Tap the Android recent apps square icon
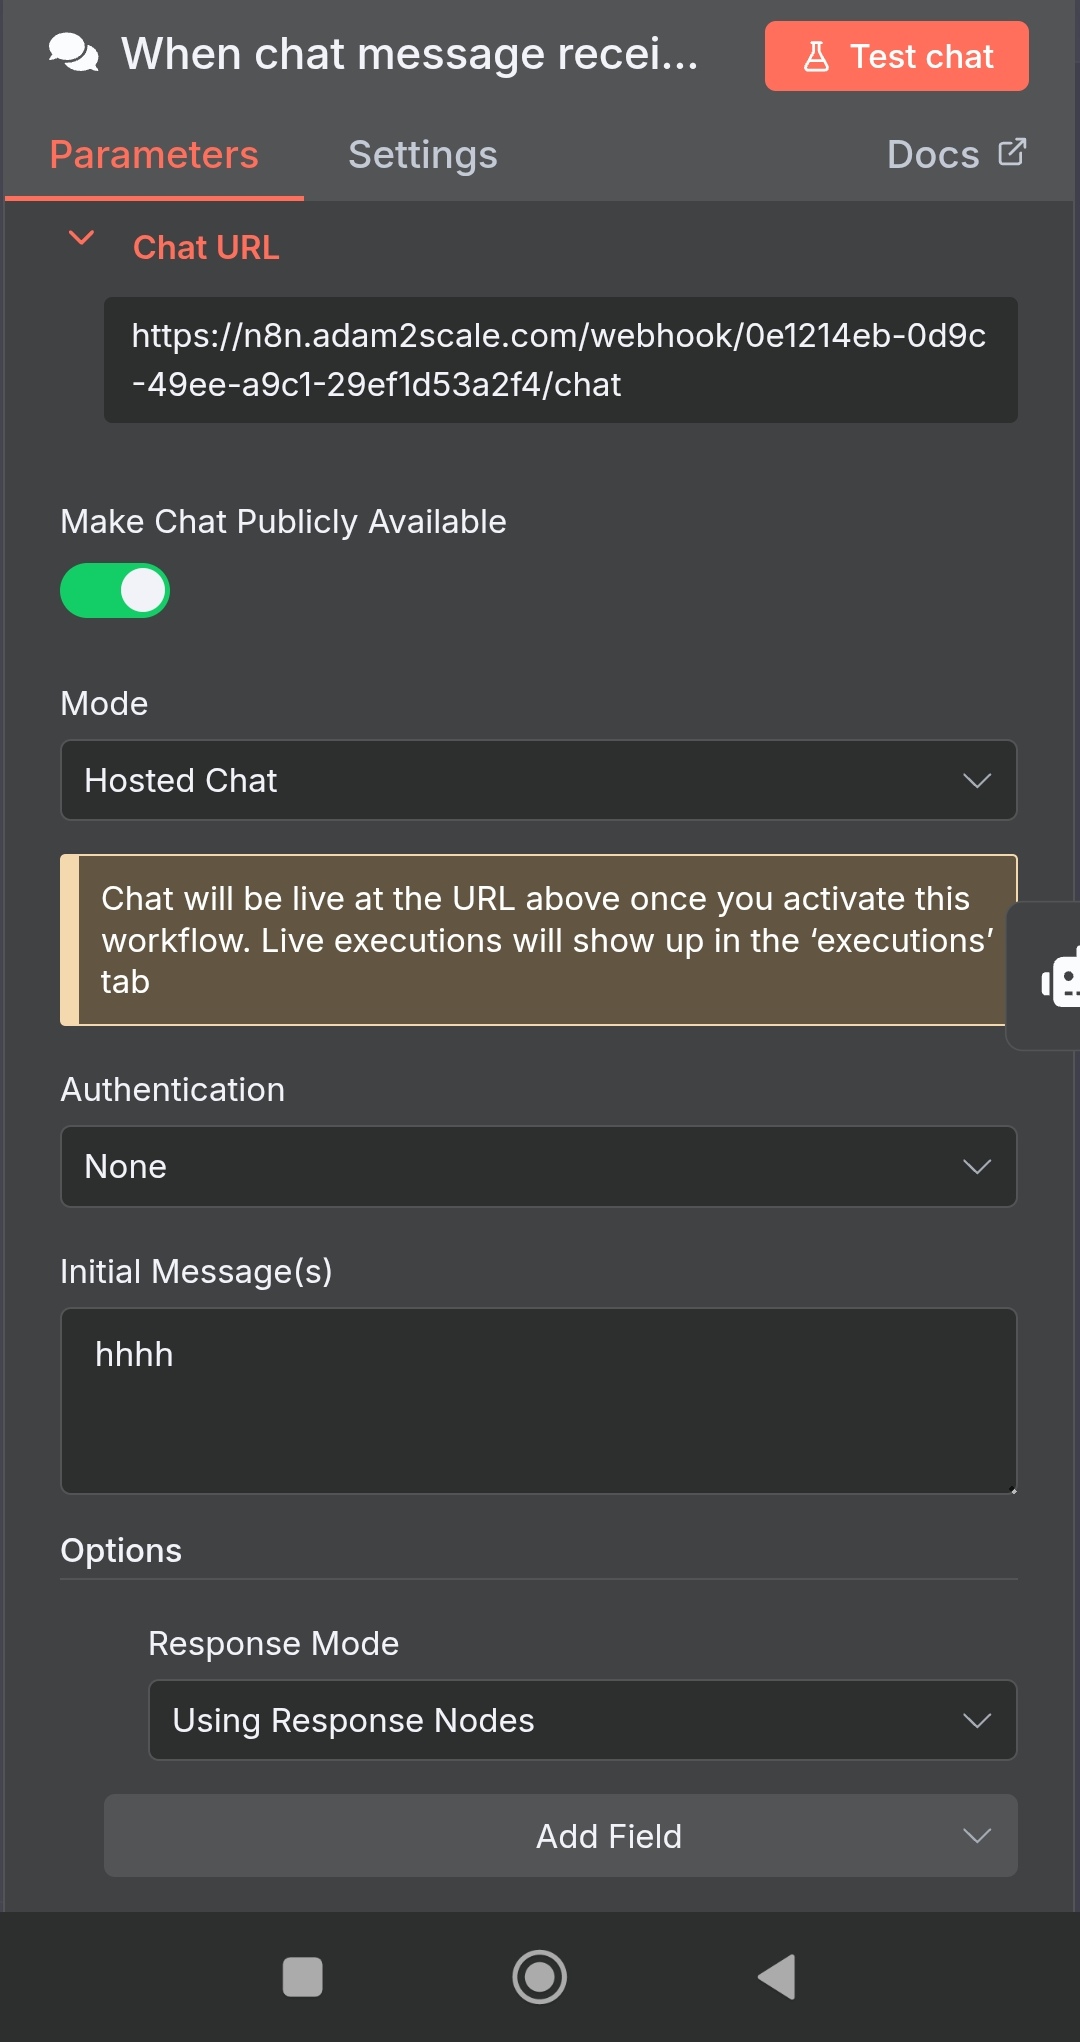1080x2042 pixels. coord(302,1977)
